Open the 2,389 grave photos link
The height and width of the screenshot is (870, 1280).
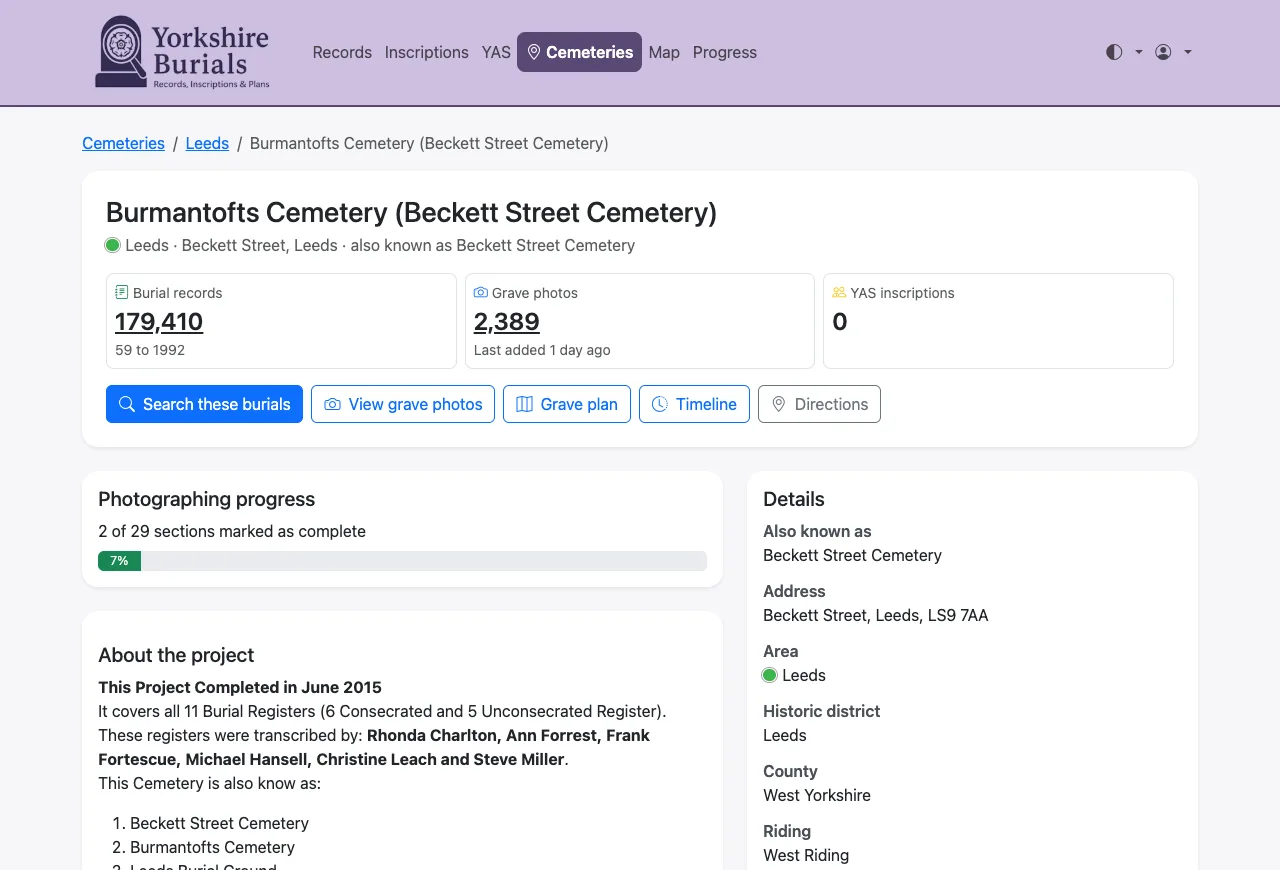tap(507, 322)
